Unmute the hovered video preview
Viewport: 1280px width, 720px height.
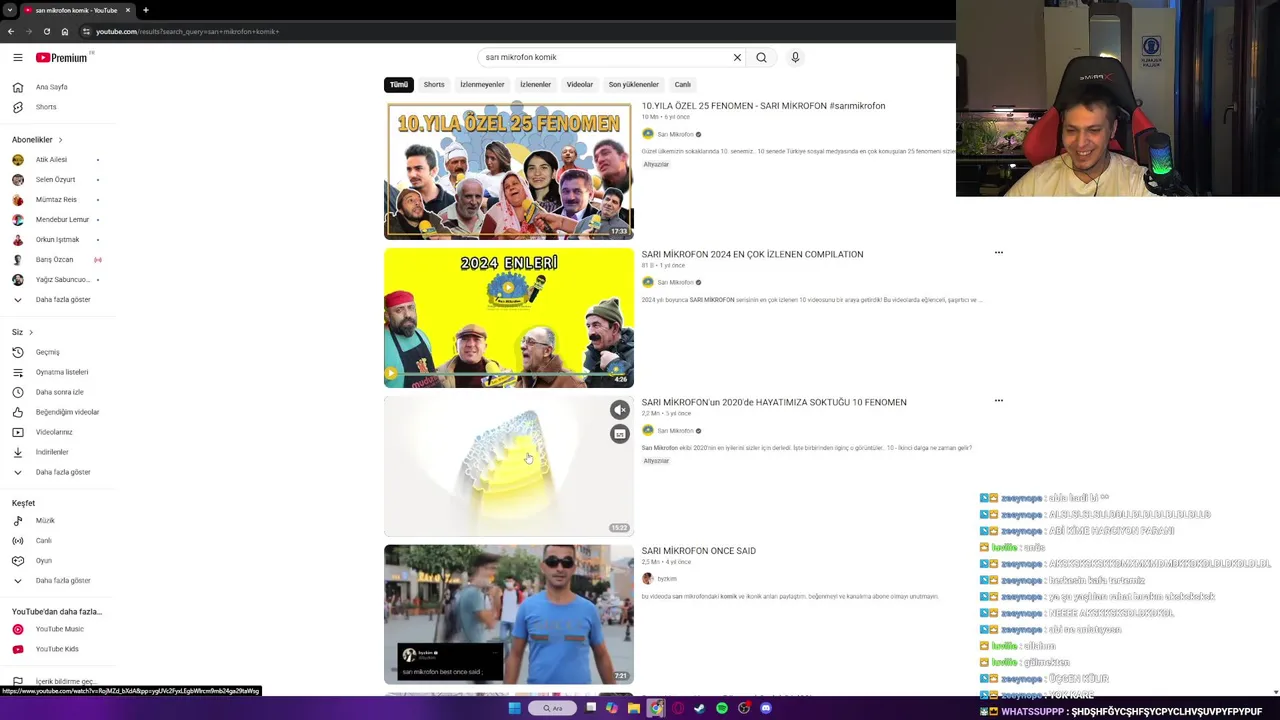(620, 410)
